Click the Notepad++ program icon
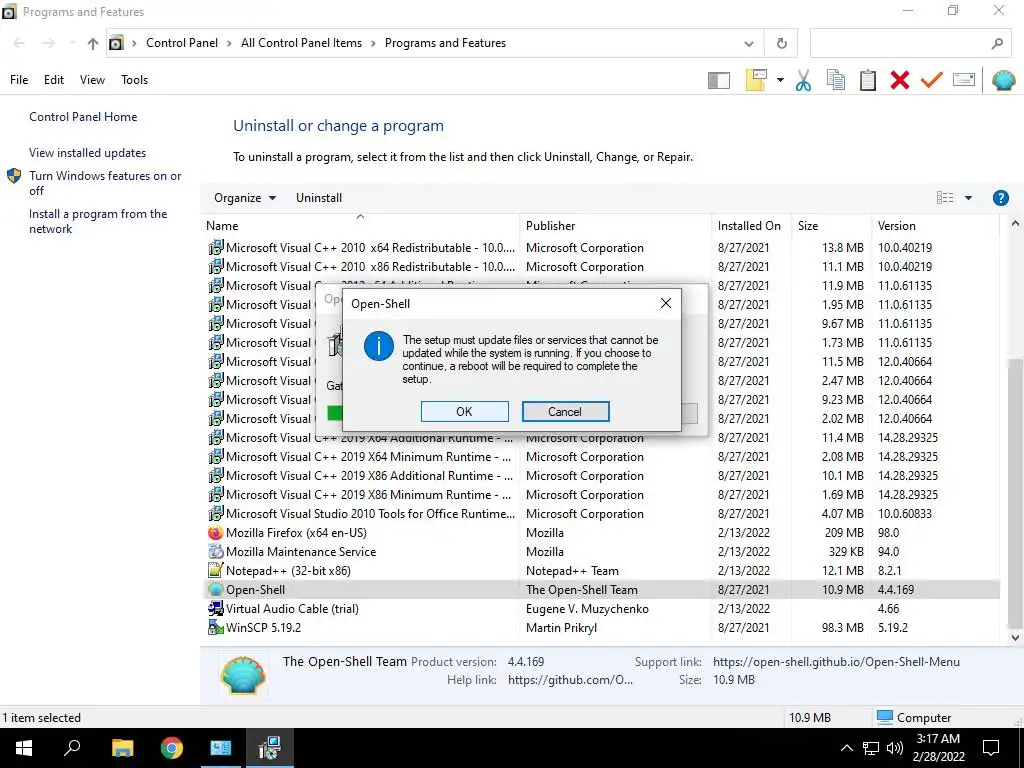The height and width of the screenshot is (768, 1024). click(215, 571)
